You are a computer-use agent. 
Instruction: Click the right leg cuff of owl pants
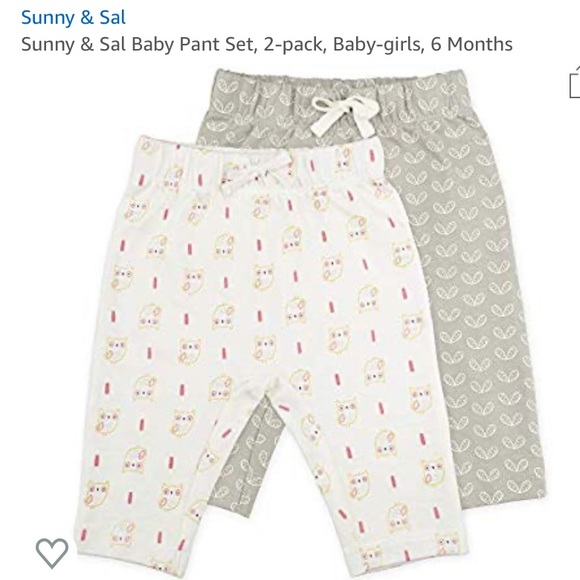(409, 559)
